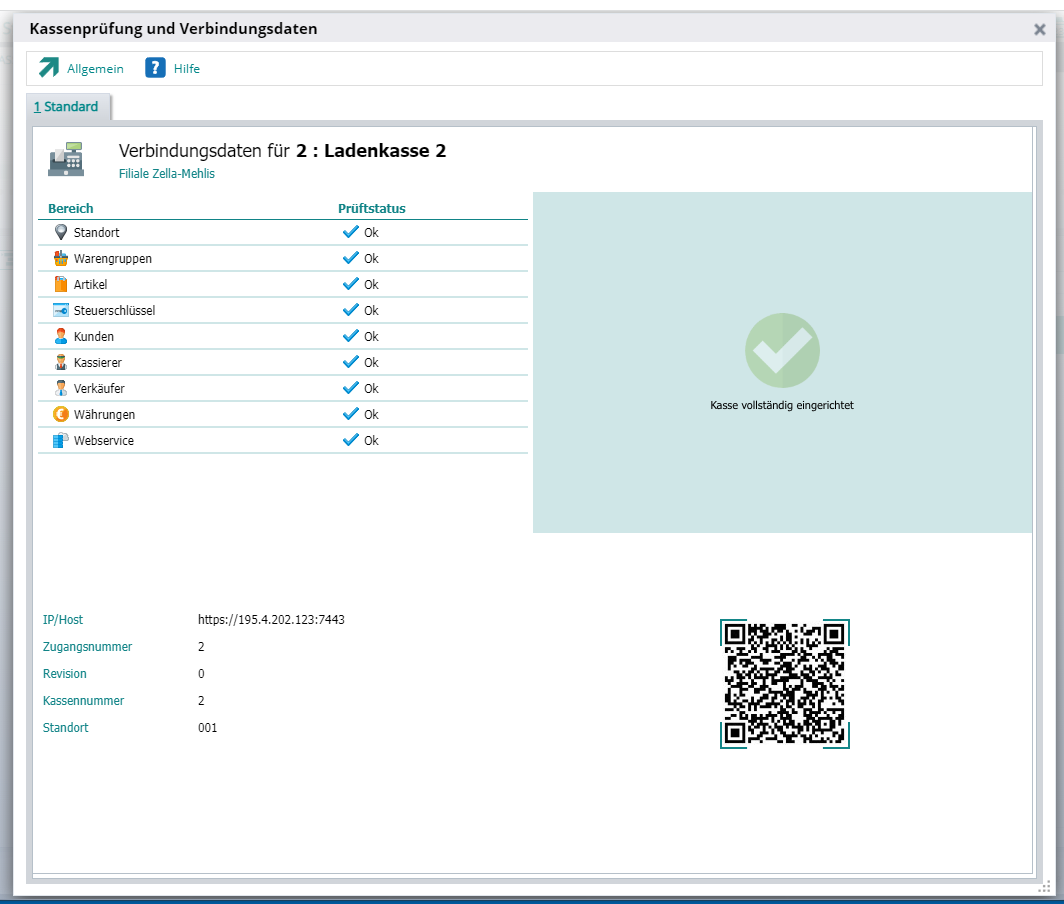Click the Kunden person icon
The width and height of the screenshot is (1064, 904).
61,336
